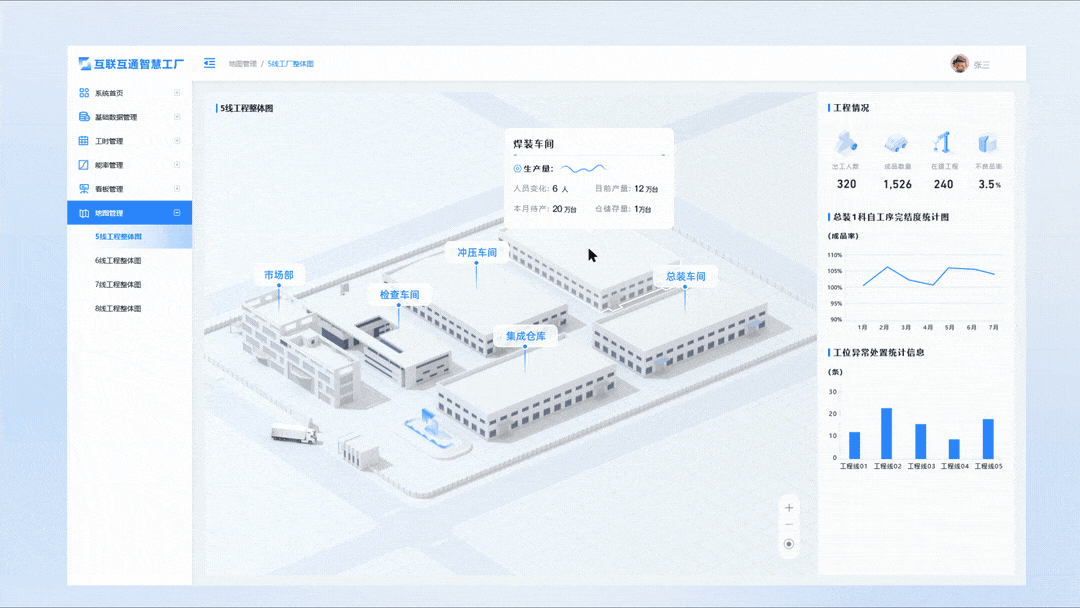
Task: Select the 冲压车间 map label
Action: coord(477,253)
